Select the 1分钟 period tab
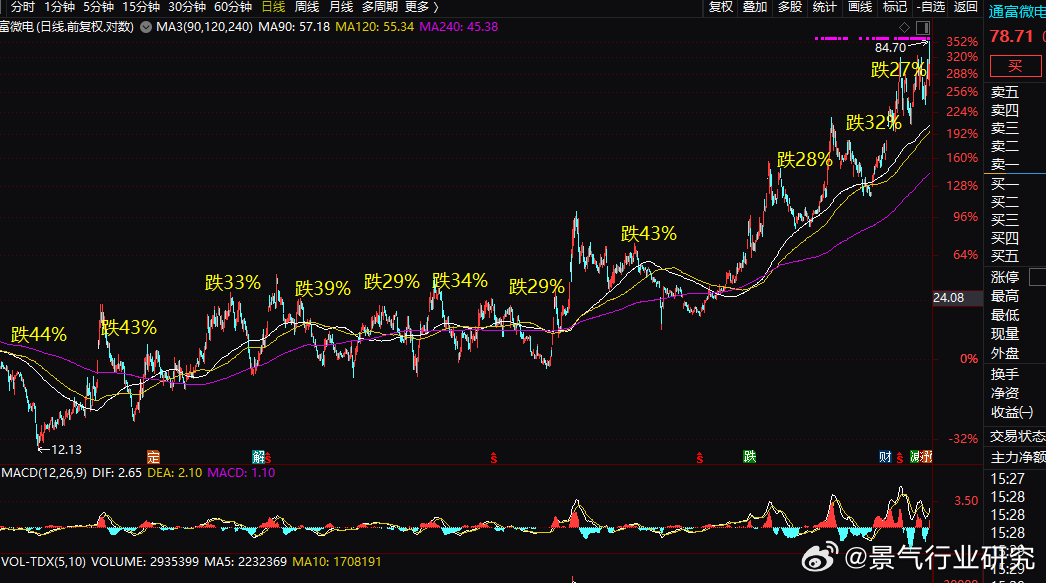Viewport: 1046px width, 583px height. pos(59,7)
